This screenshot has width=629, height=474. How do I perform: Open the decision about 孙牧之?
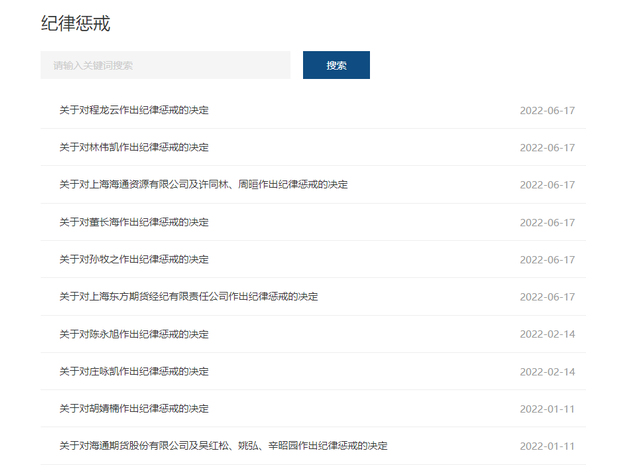click(x=134, y=259)
